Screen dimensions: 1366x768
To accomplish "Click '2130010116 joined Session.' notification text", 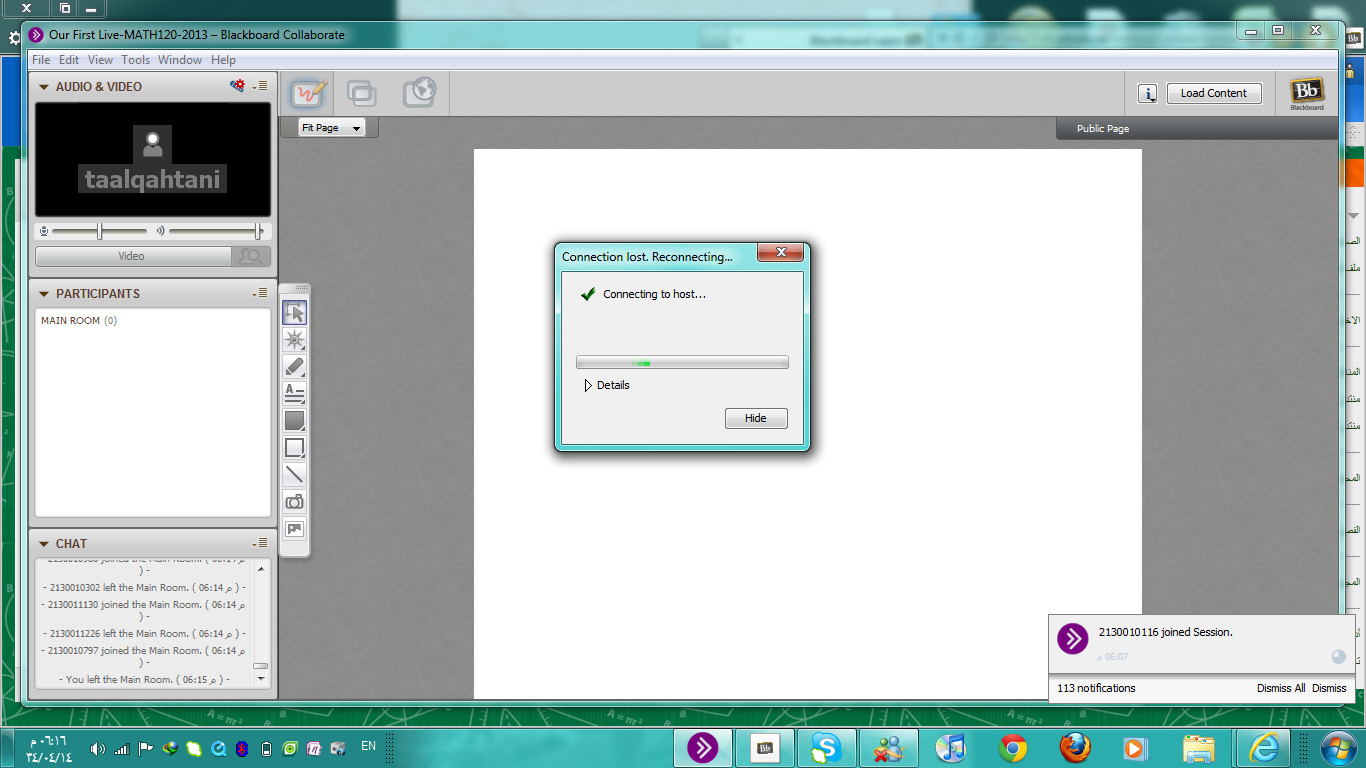I will 1165,632.
